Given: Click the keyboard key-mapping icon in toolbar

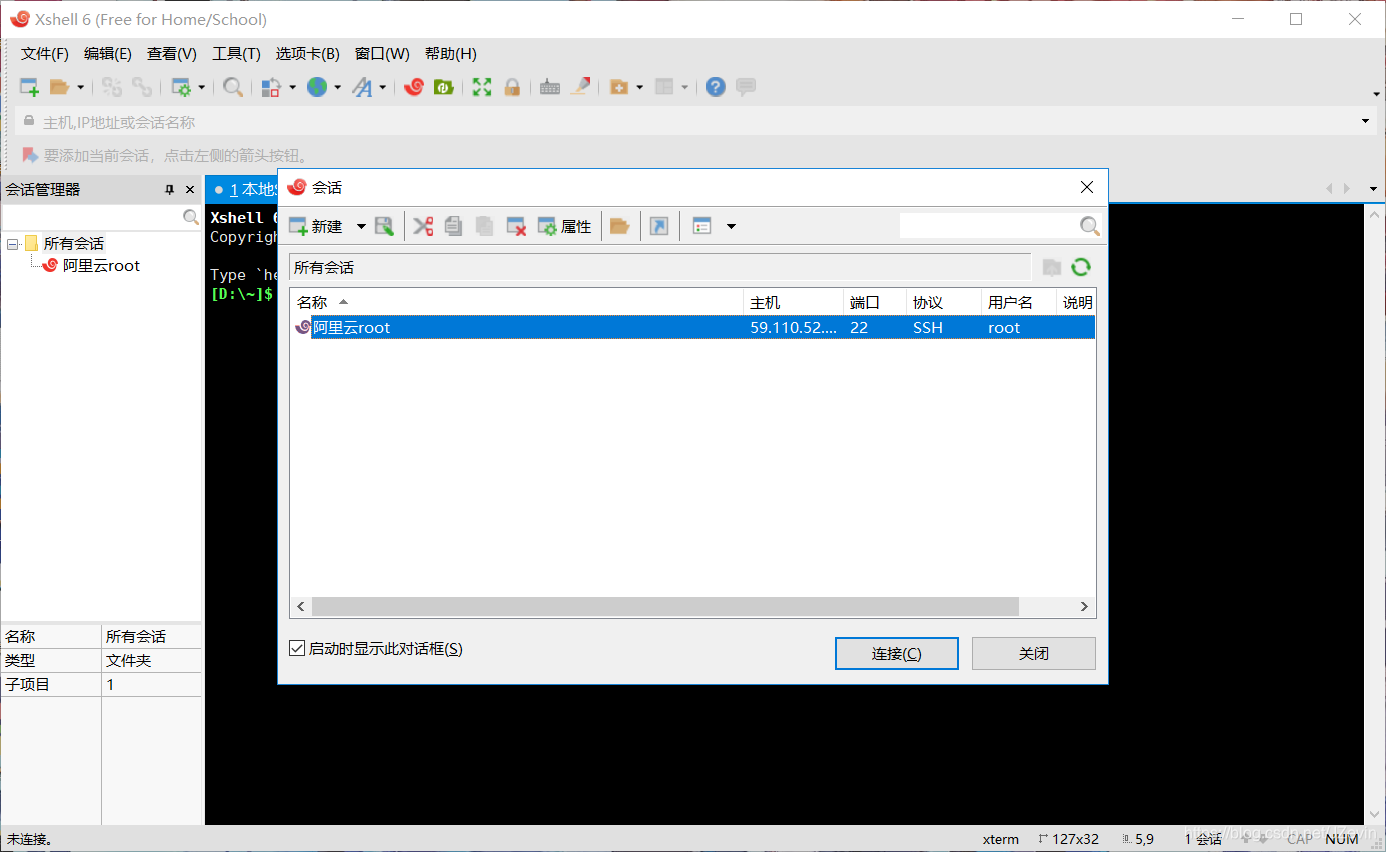Looking at the screenshot, I should [x=549, y=87].
